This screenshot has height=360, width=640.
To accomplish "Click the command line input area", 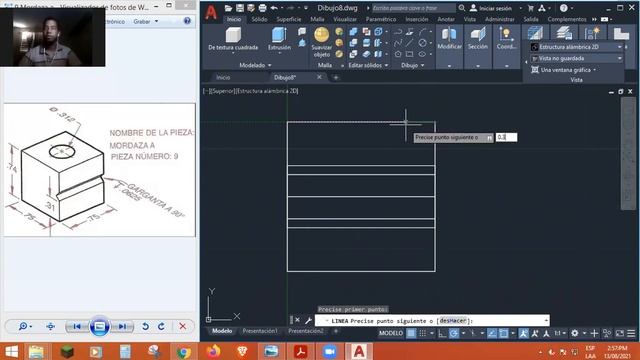I will click(x=432, y=320).
